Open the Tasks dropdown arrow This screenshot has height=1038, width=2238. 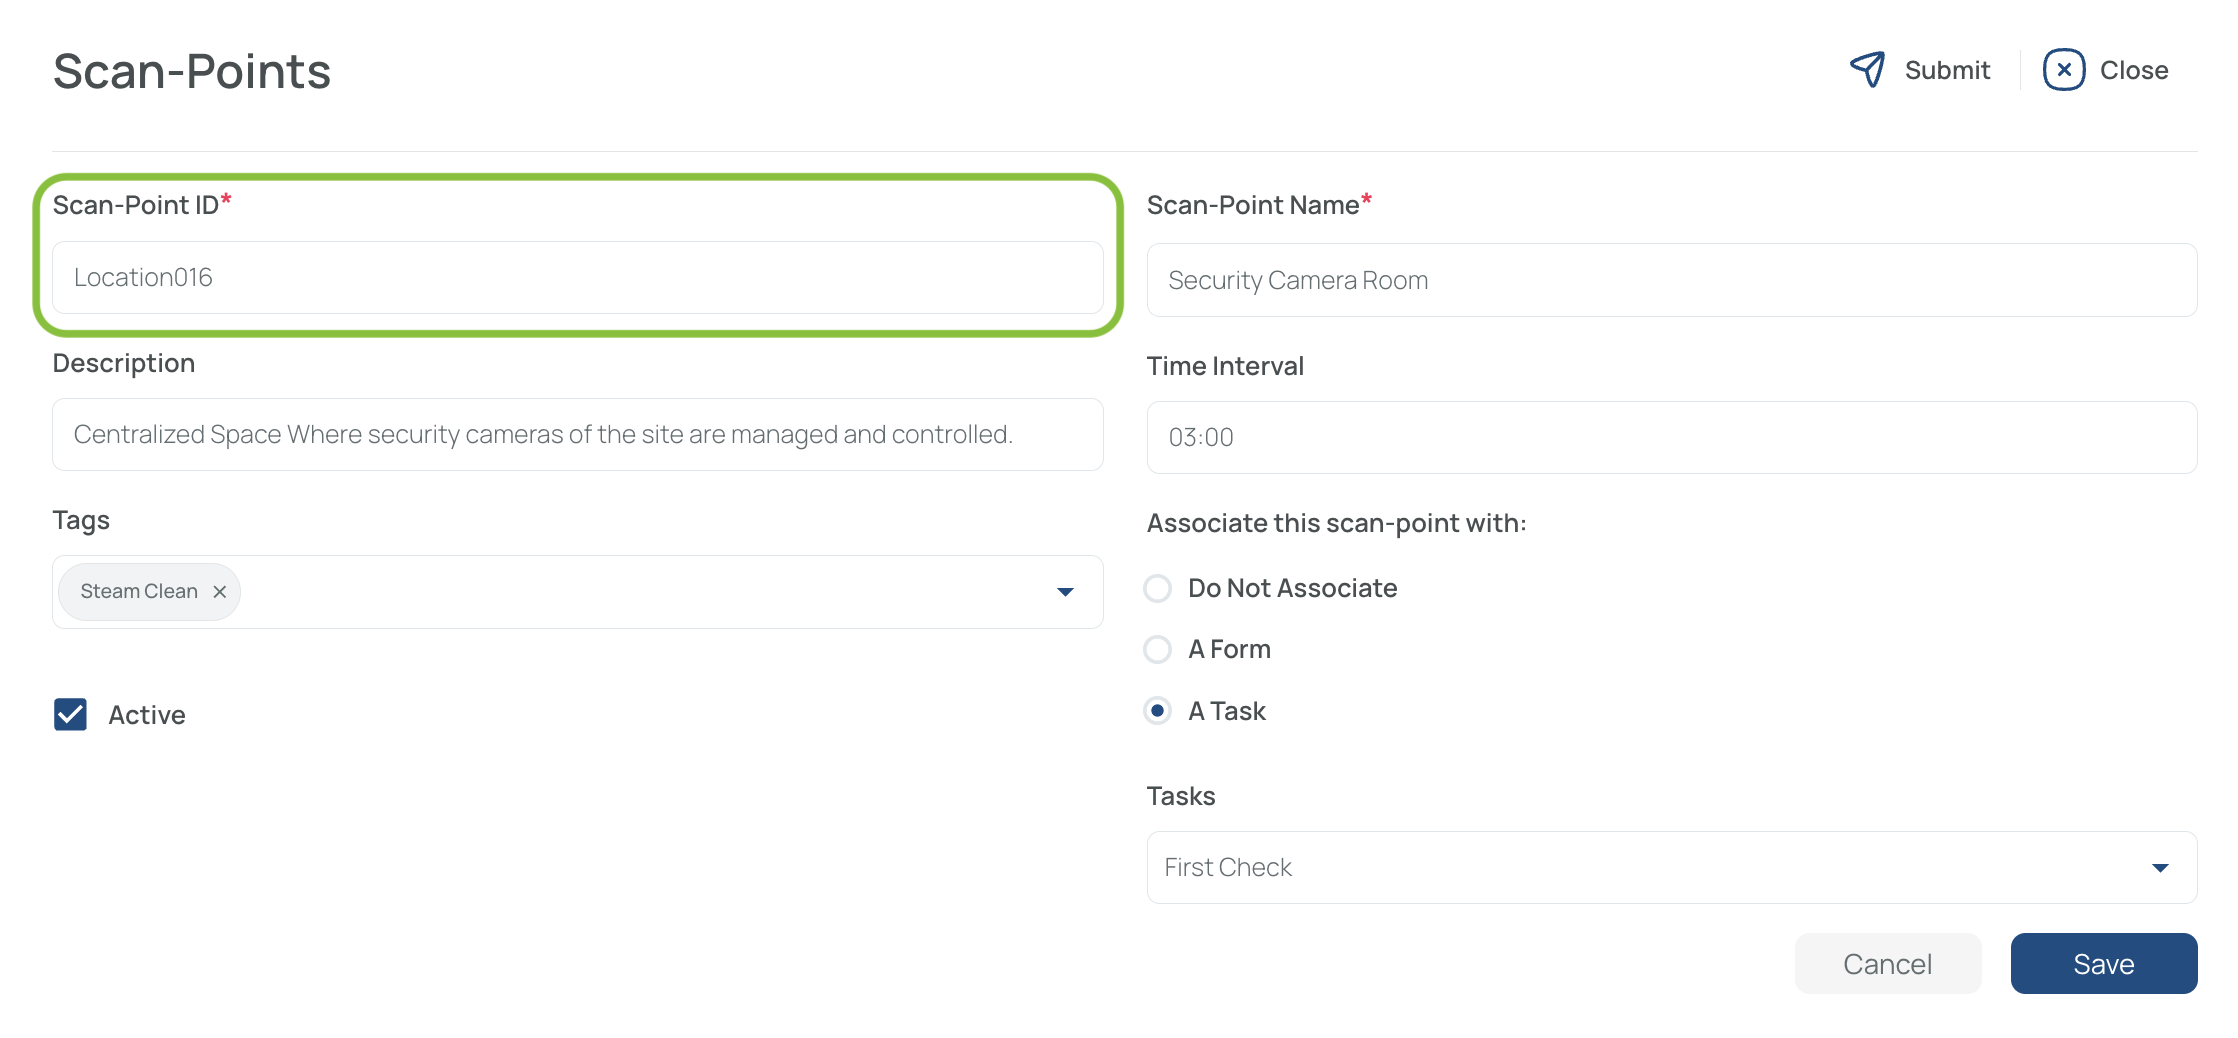[x=2160, y=868]
